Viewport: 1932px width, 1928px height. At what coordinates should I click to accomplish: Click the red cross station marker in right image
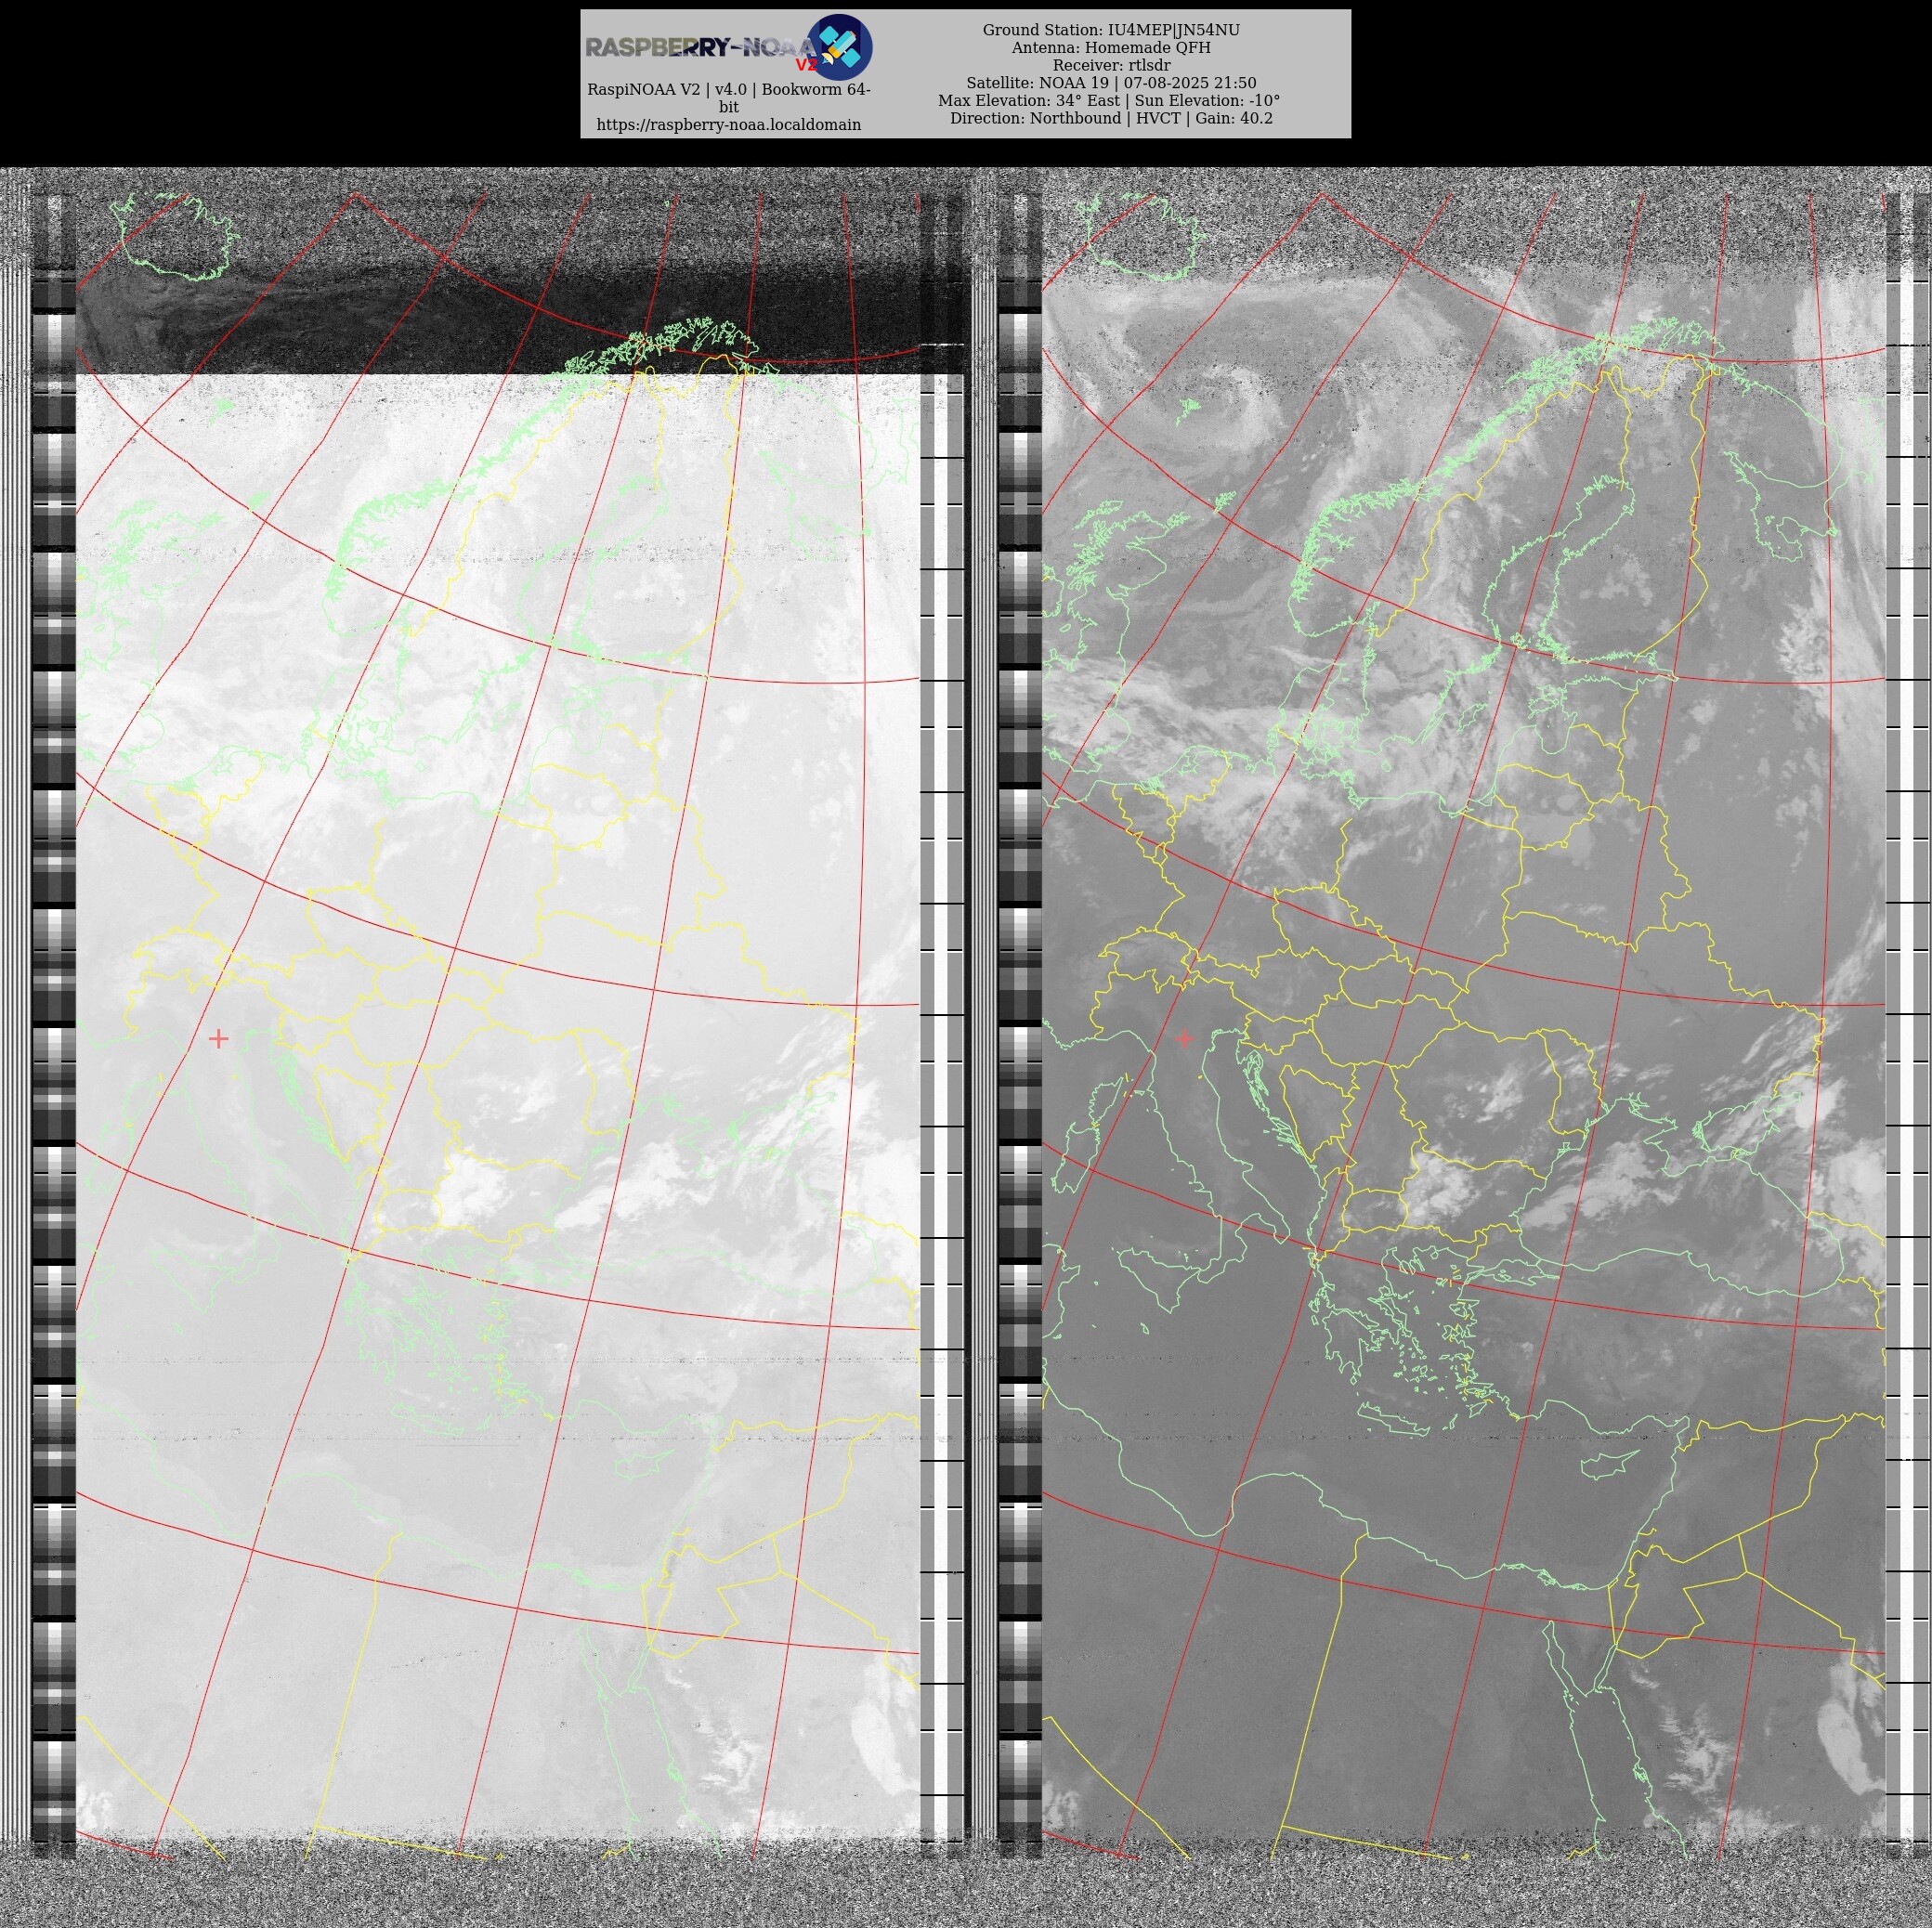pyautogui.click(x=1184, y=1038)
